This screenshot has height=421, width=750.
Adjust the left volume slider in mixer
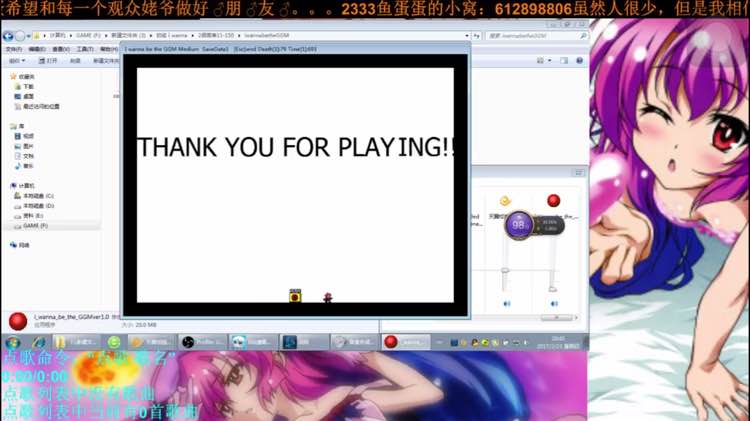pos(505,271)
